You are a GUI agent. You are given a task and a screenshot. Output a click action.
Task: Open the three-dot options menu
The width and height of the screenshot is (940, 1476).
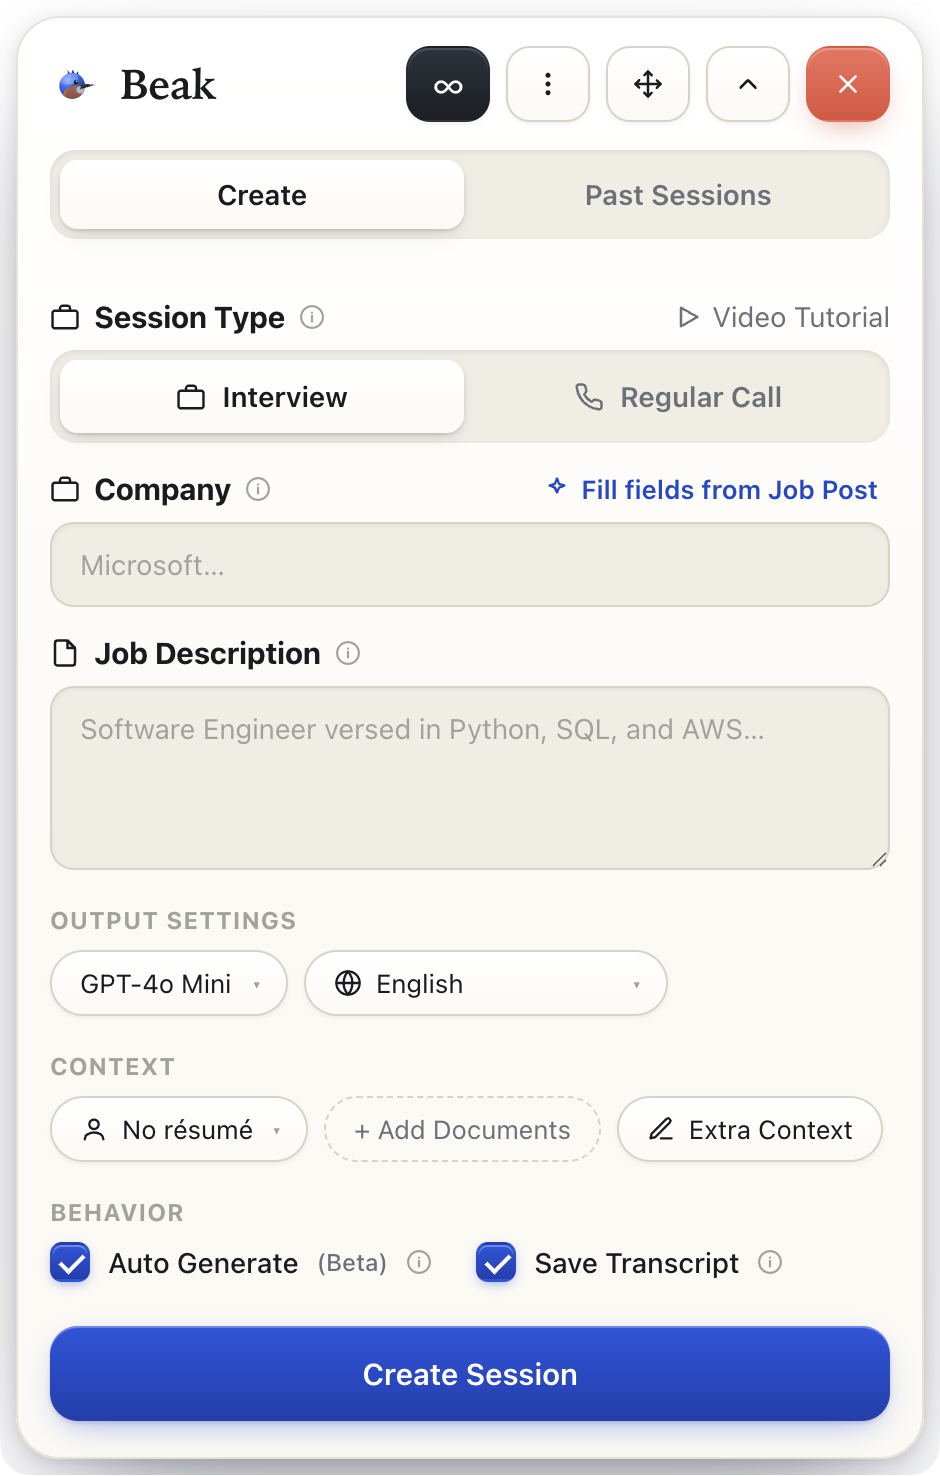[548, 84]
